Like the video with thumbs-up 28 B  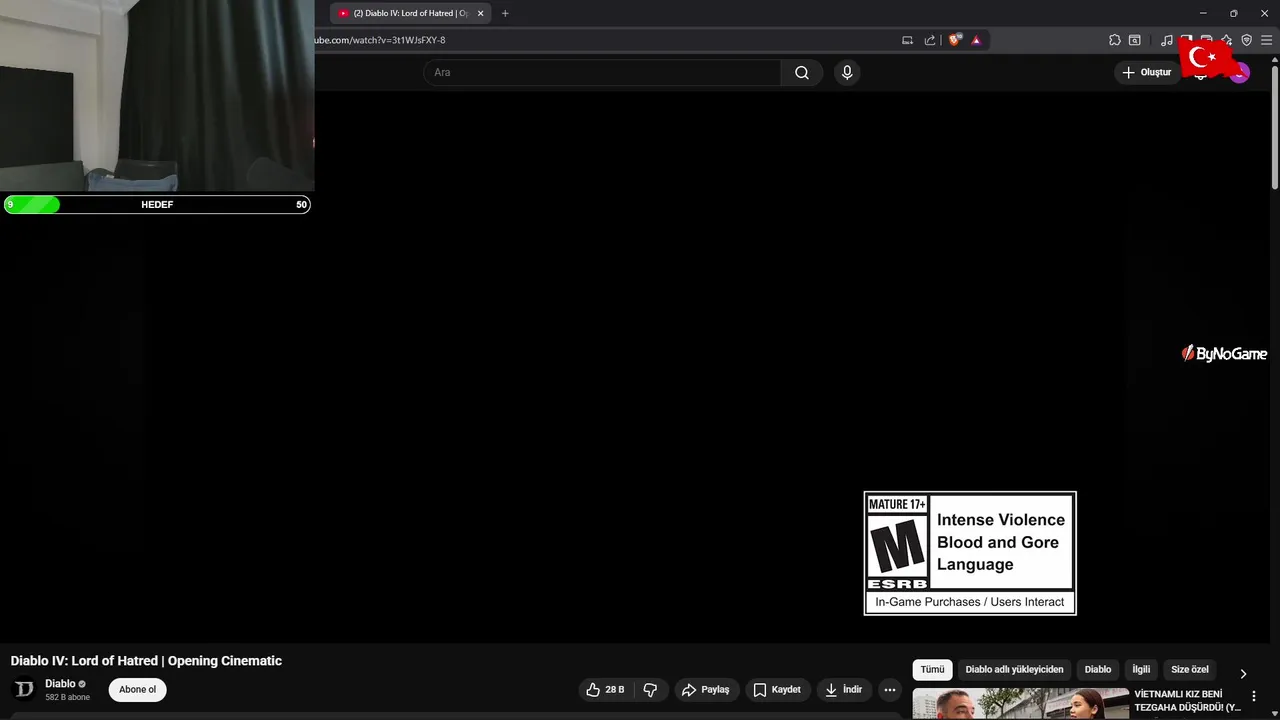click(x=605, y=690)
